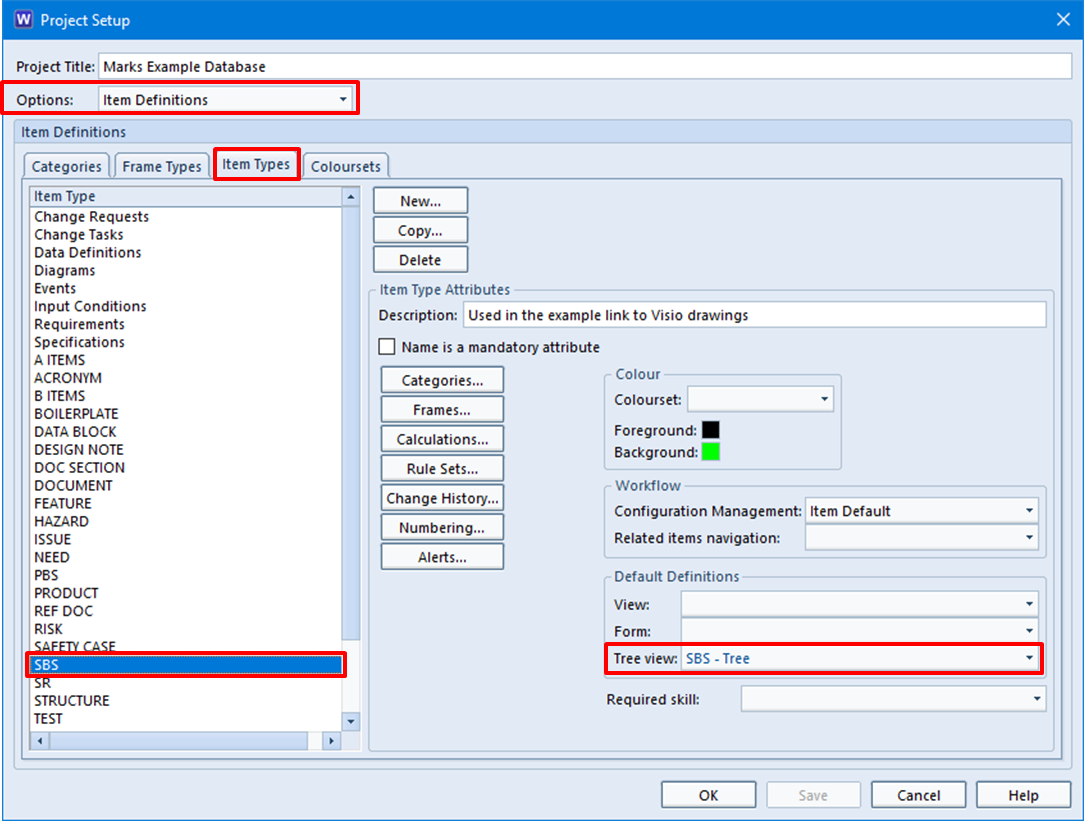
Task: Switch to the Coloursets tab
Action: tap(345, 166)
